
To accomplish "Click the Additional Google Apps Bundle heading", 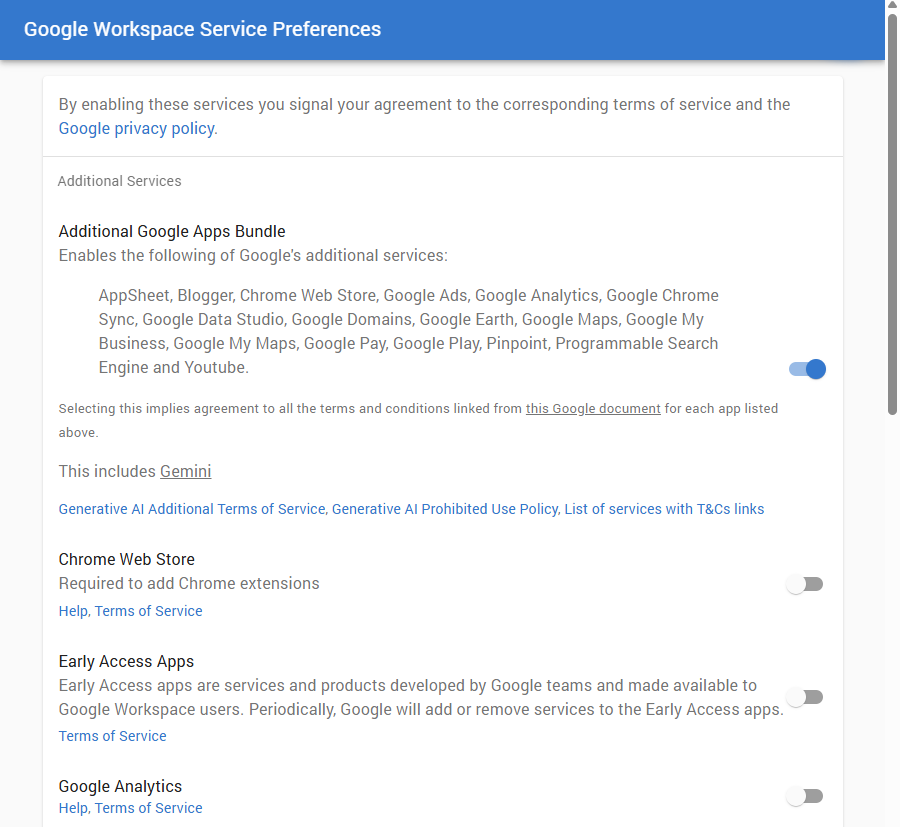I will click(x=172, y=231).
